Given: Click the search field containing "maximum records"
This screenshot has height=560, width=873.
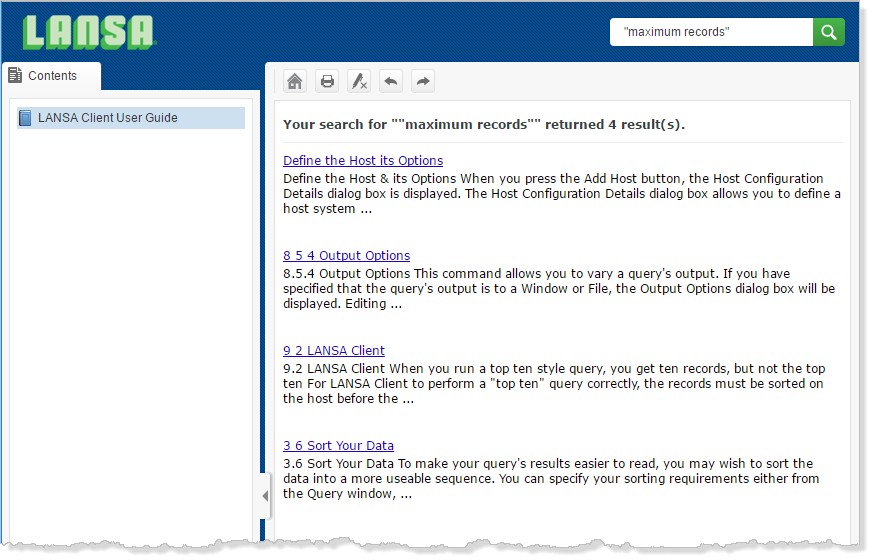Looking at the screenshot, I should coord(712,32).
